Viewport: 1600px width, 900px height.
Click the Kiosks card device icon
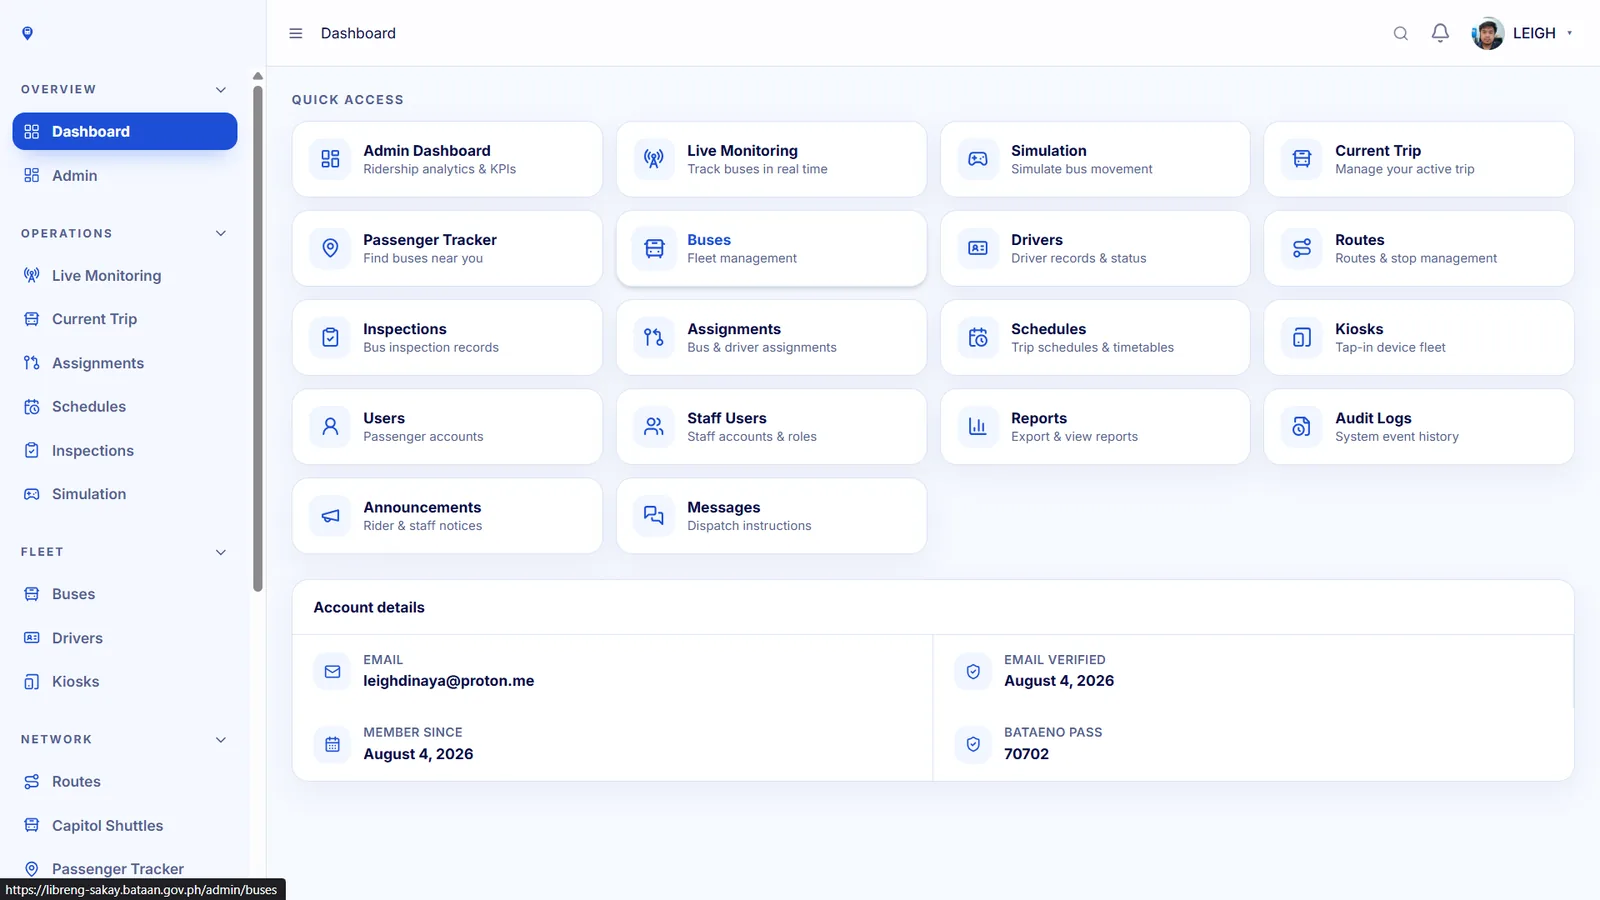[1302, 337]
